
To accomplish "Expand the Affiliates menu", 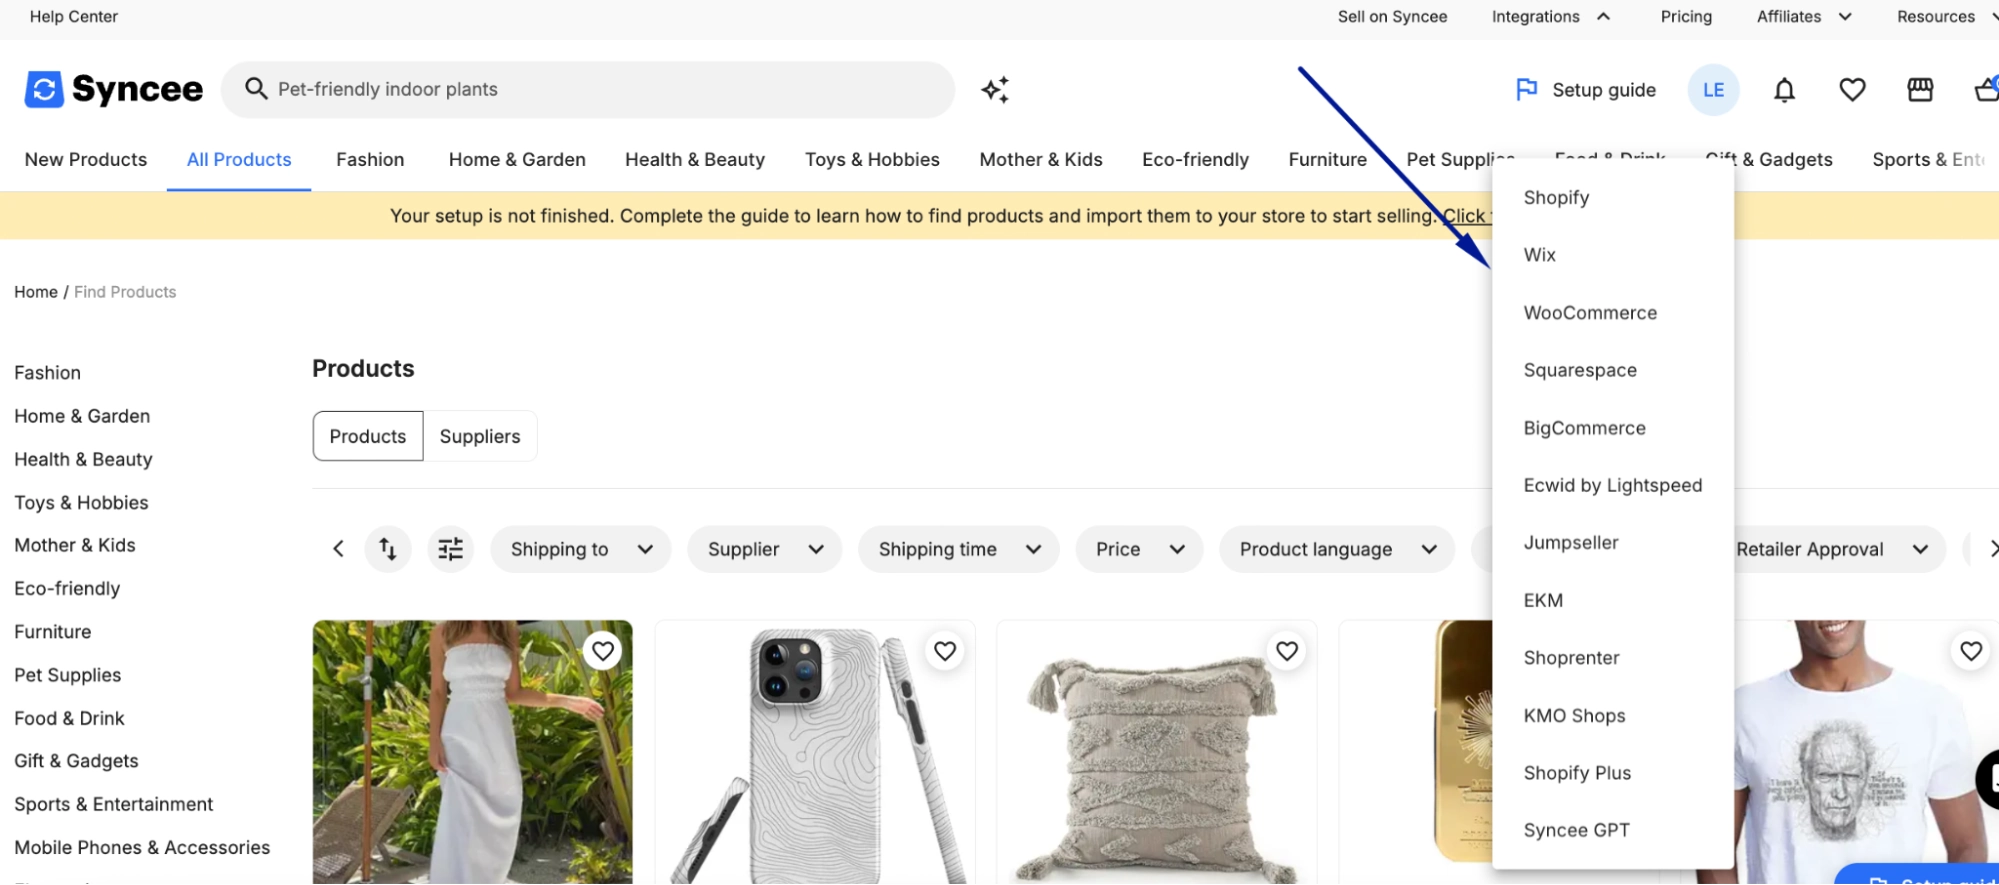I will click(x=1804, y=17).
